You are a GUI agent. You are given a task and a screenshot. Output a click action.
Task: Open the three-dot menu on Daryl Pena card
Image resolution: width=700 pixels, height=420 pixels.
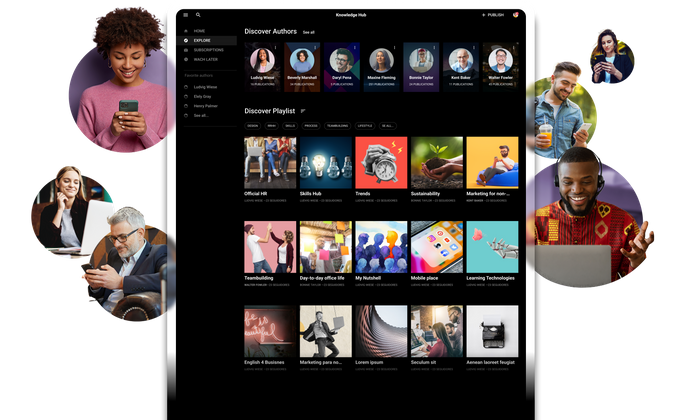(355, 47)
